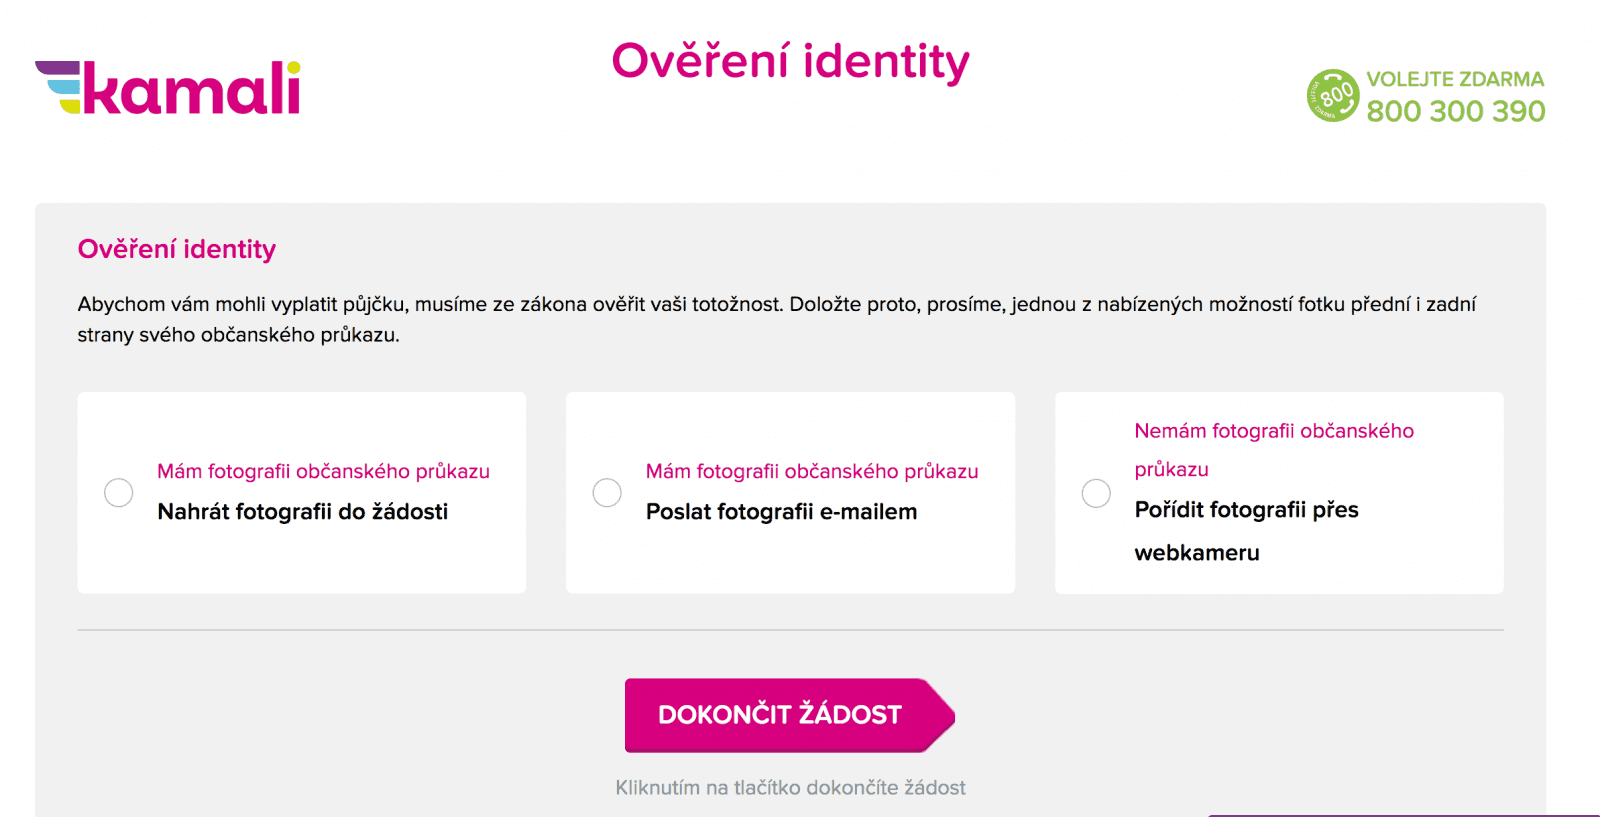1600x817 pixels.
Task: Click the hint text Kliknutím na tlačítko dokončíte žádost
Action: pyautogui.click(x=790, y=788)
